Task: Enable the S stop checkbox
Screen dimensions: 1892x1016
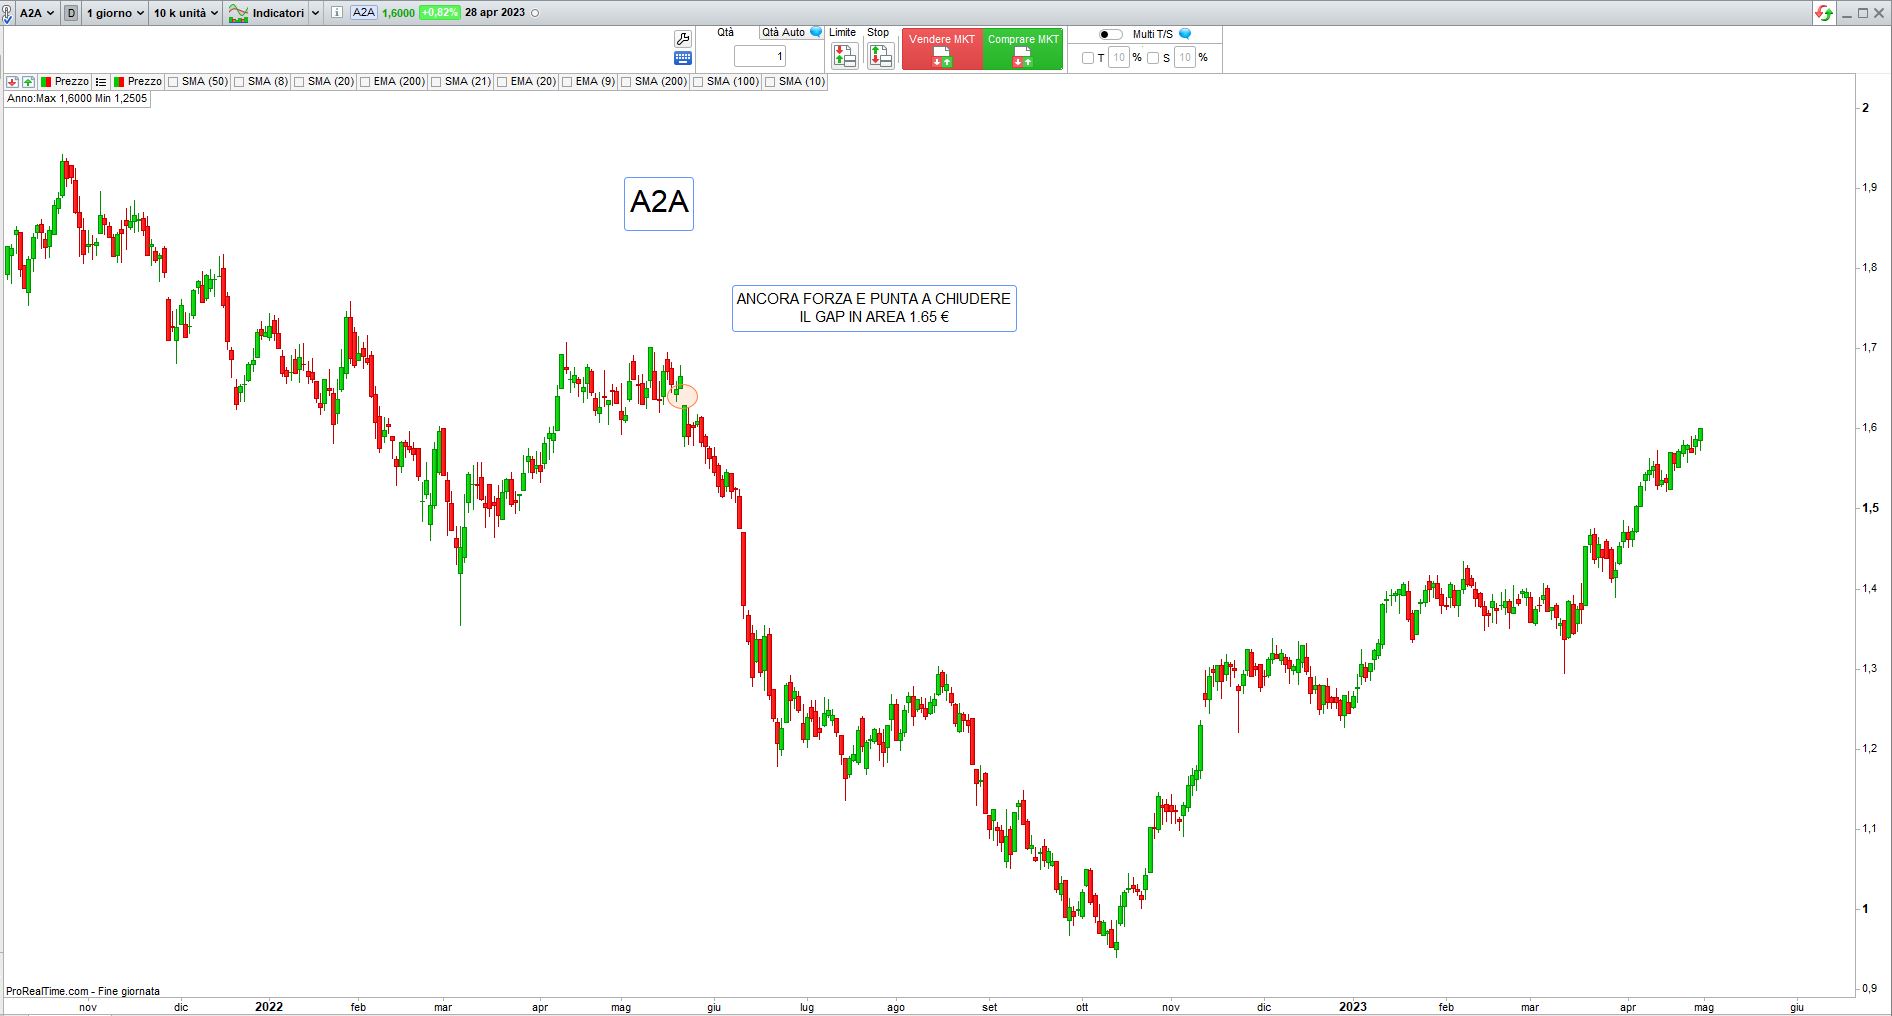Action: pyautogui.click(x=1153, y=58)
